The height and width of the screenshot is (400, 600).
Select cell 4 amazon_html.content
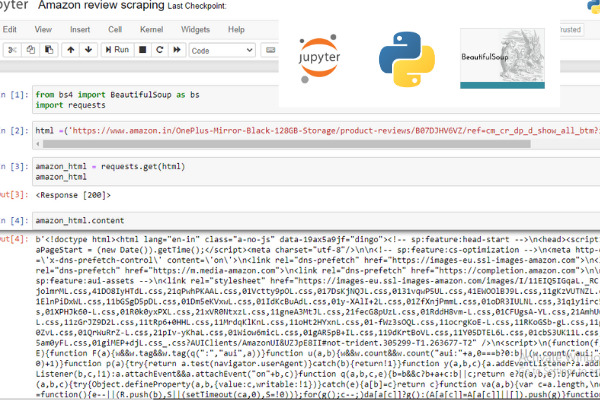coord(316,220)
